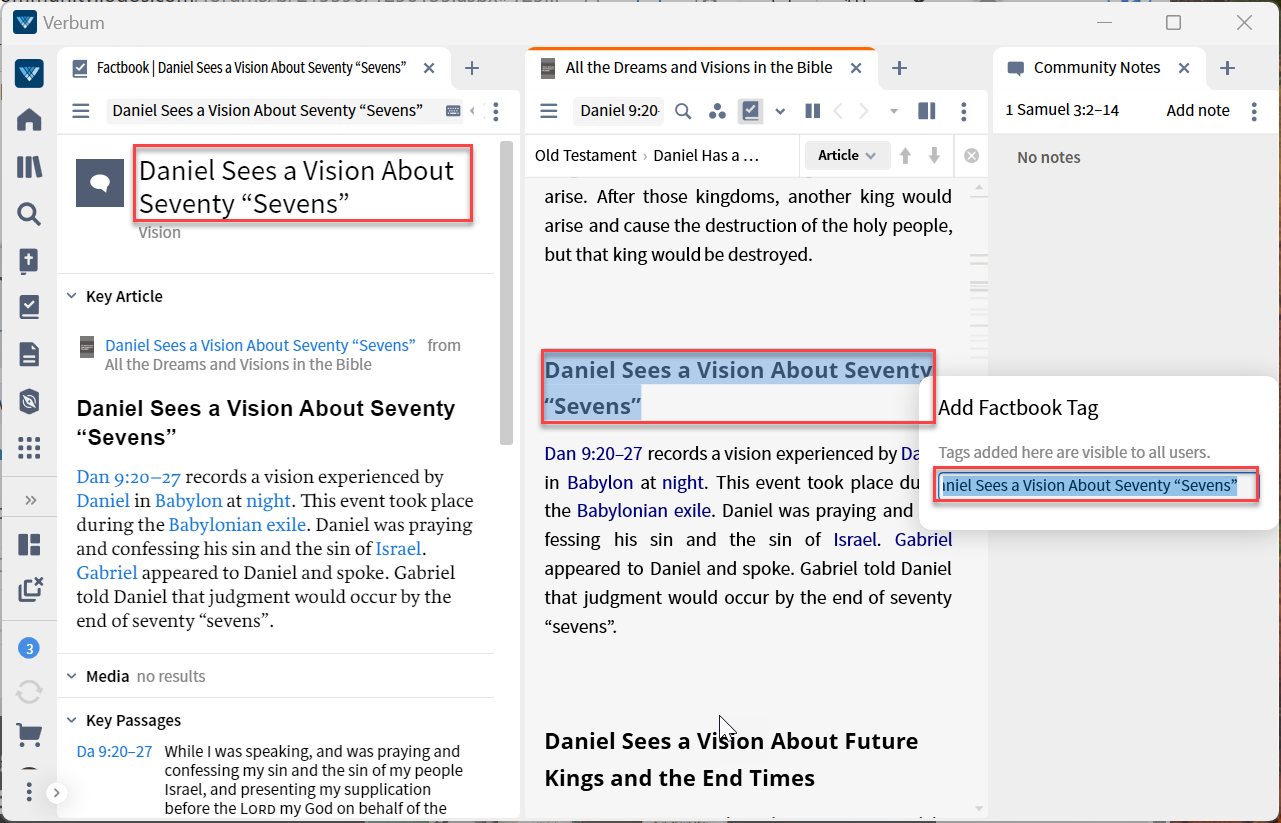Go to next article with down arrow
1281x823 pixels.
click(935, 156)
